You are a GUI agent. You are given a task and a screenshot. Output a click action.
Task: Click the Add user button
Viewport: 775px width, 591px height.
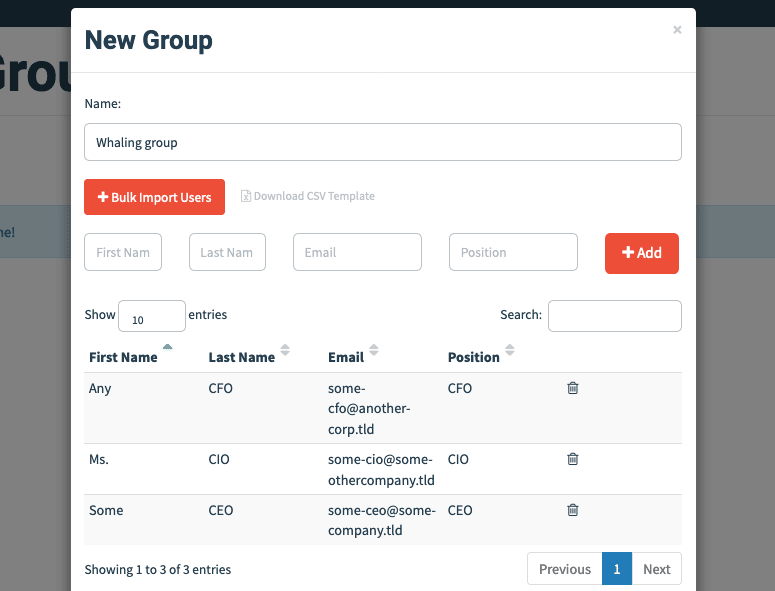click(642, 253)
